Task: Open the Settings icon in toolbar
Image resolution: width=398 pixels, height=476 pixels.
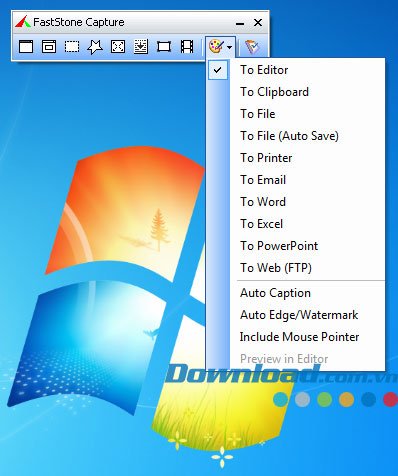Action: 252,47
